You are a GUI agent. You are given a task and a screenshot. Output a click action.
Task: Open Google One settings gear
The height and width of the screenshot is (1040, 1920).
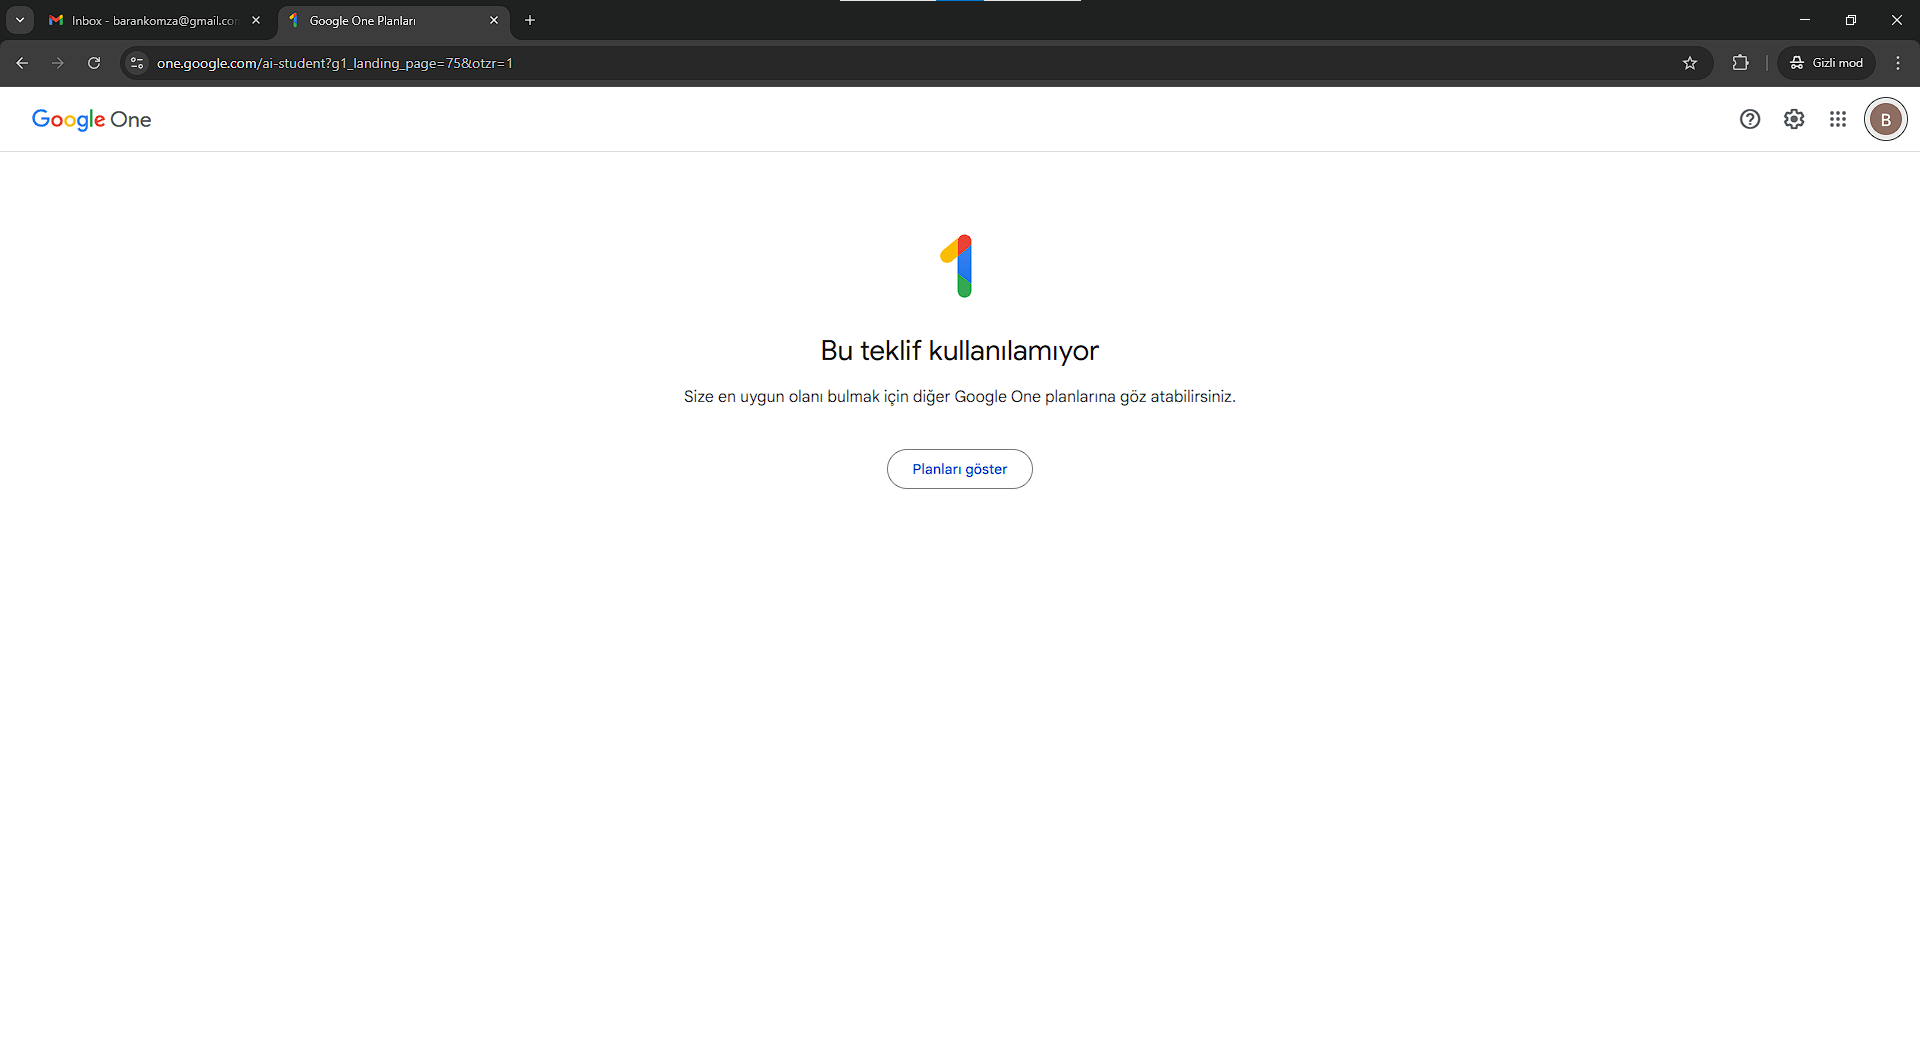[x=1794, y=119]
